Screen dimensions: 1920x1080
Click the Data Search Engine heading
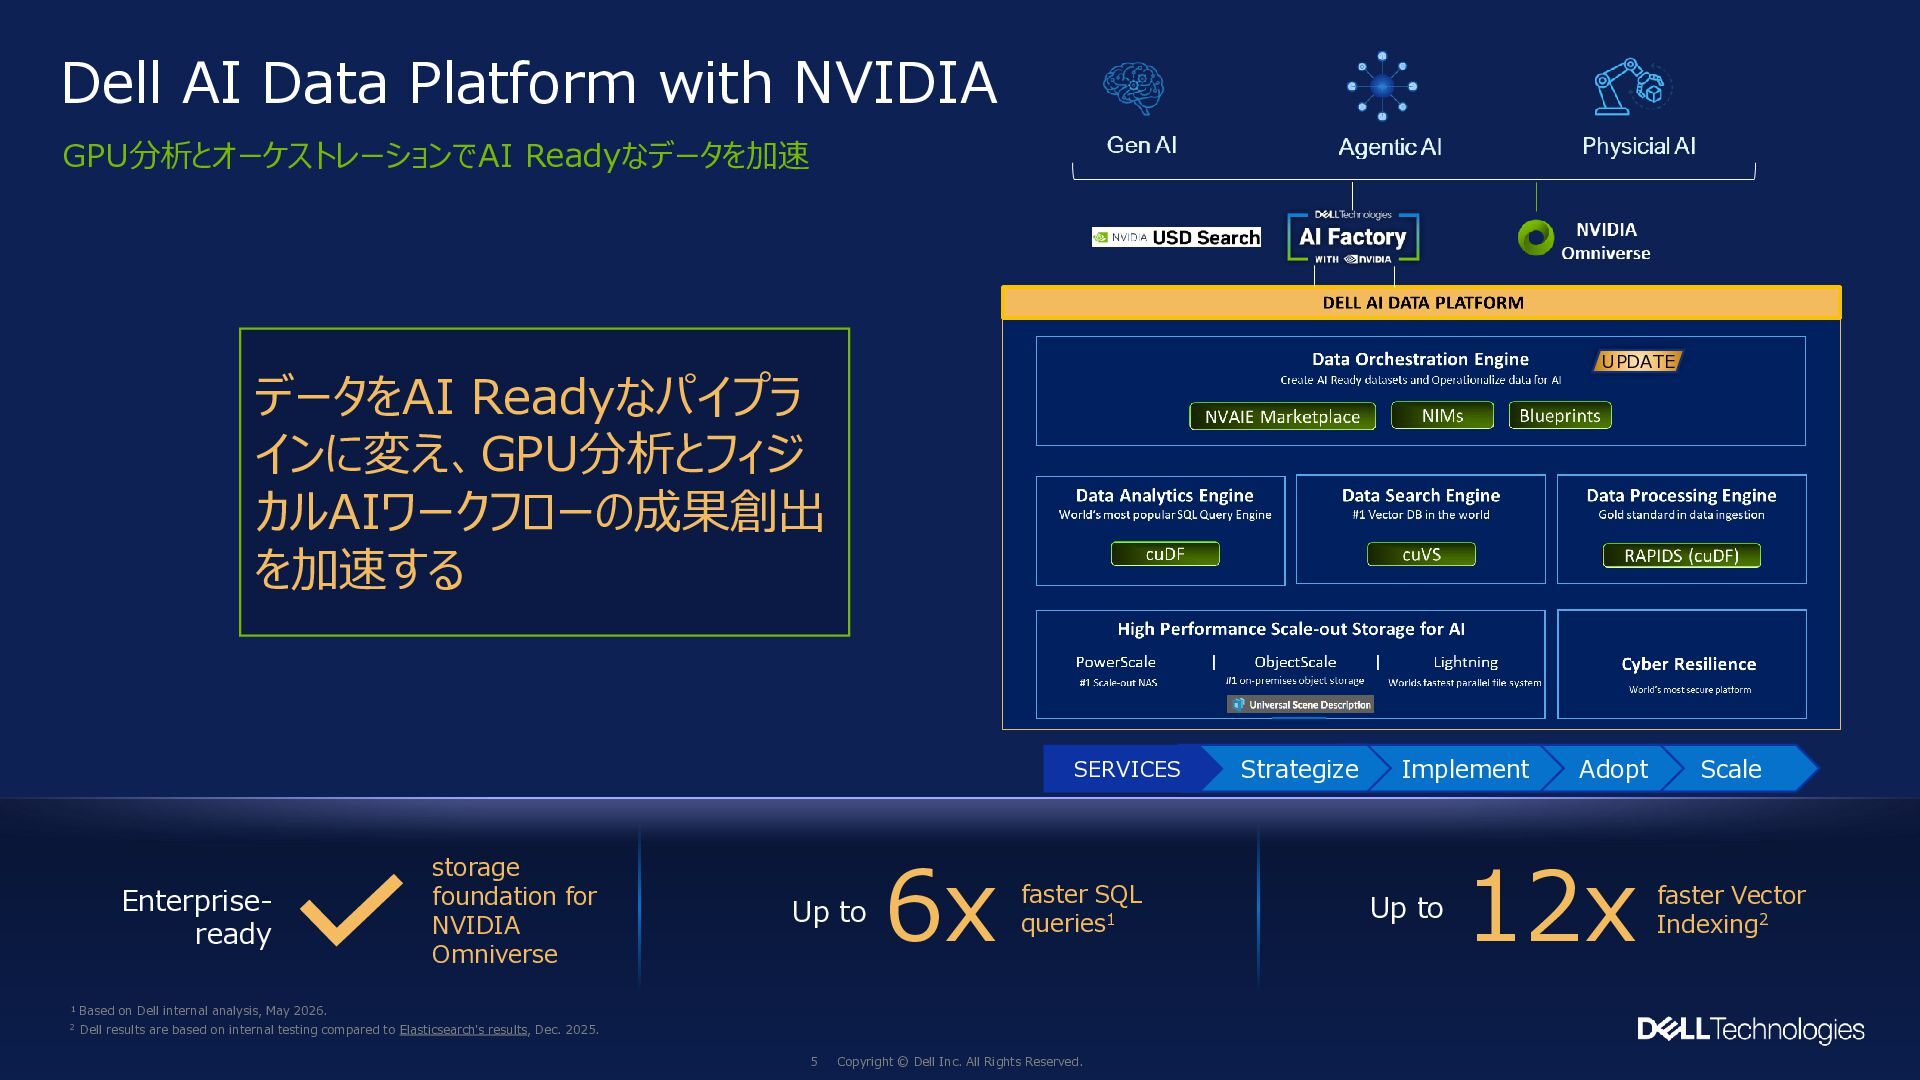[x=1421, y=495]
